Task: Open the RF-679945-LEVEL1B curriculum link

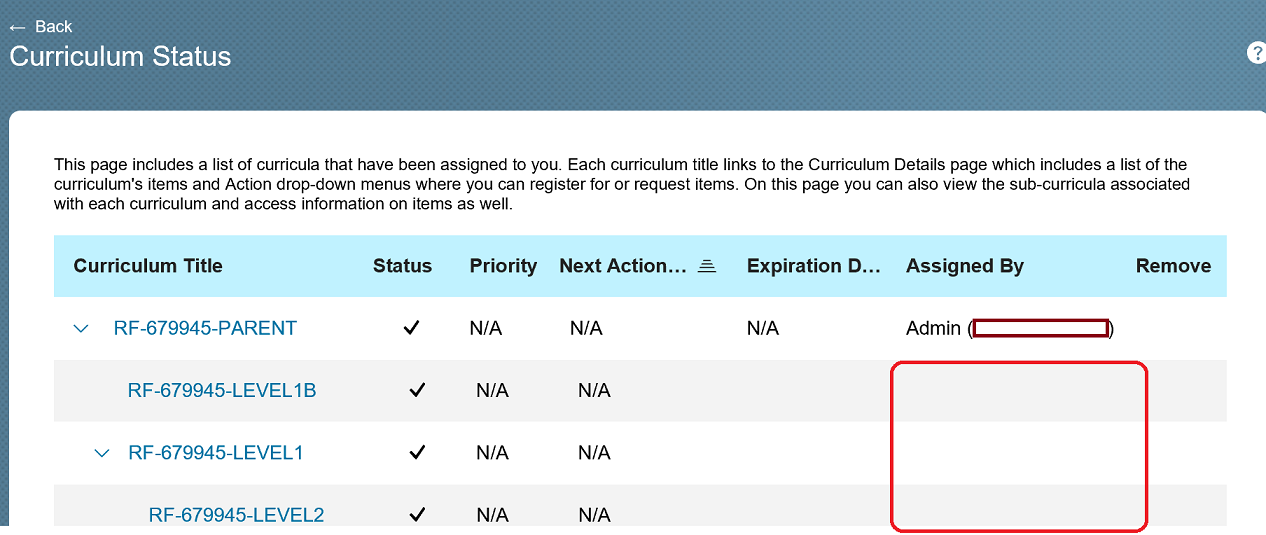Action: 222,390
